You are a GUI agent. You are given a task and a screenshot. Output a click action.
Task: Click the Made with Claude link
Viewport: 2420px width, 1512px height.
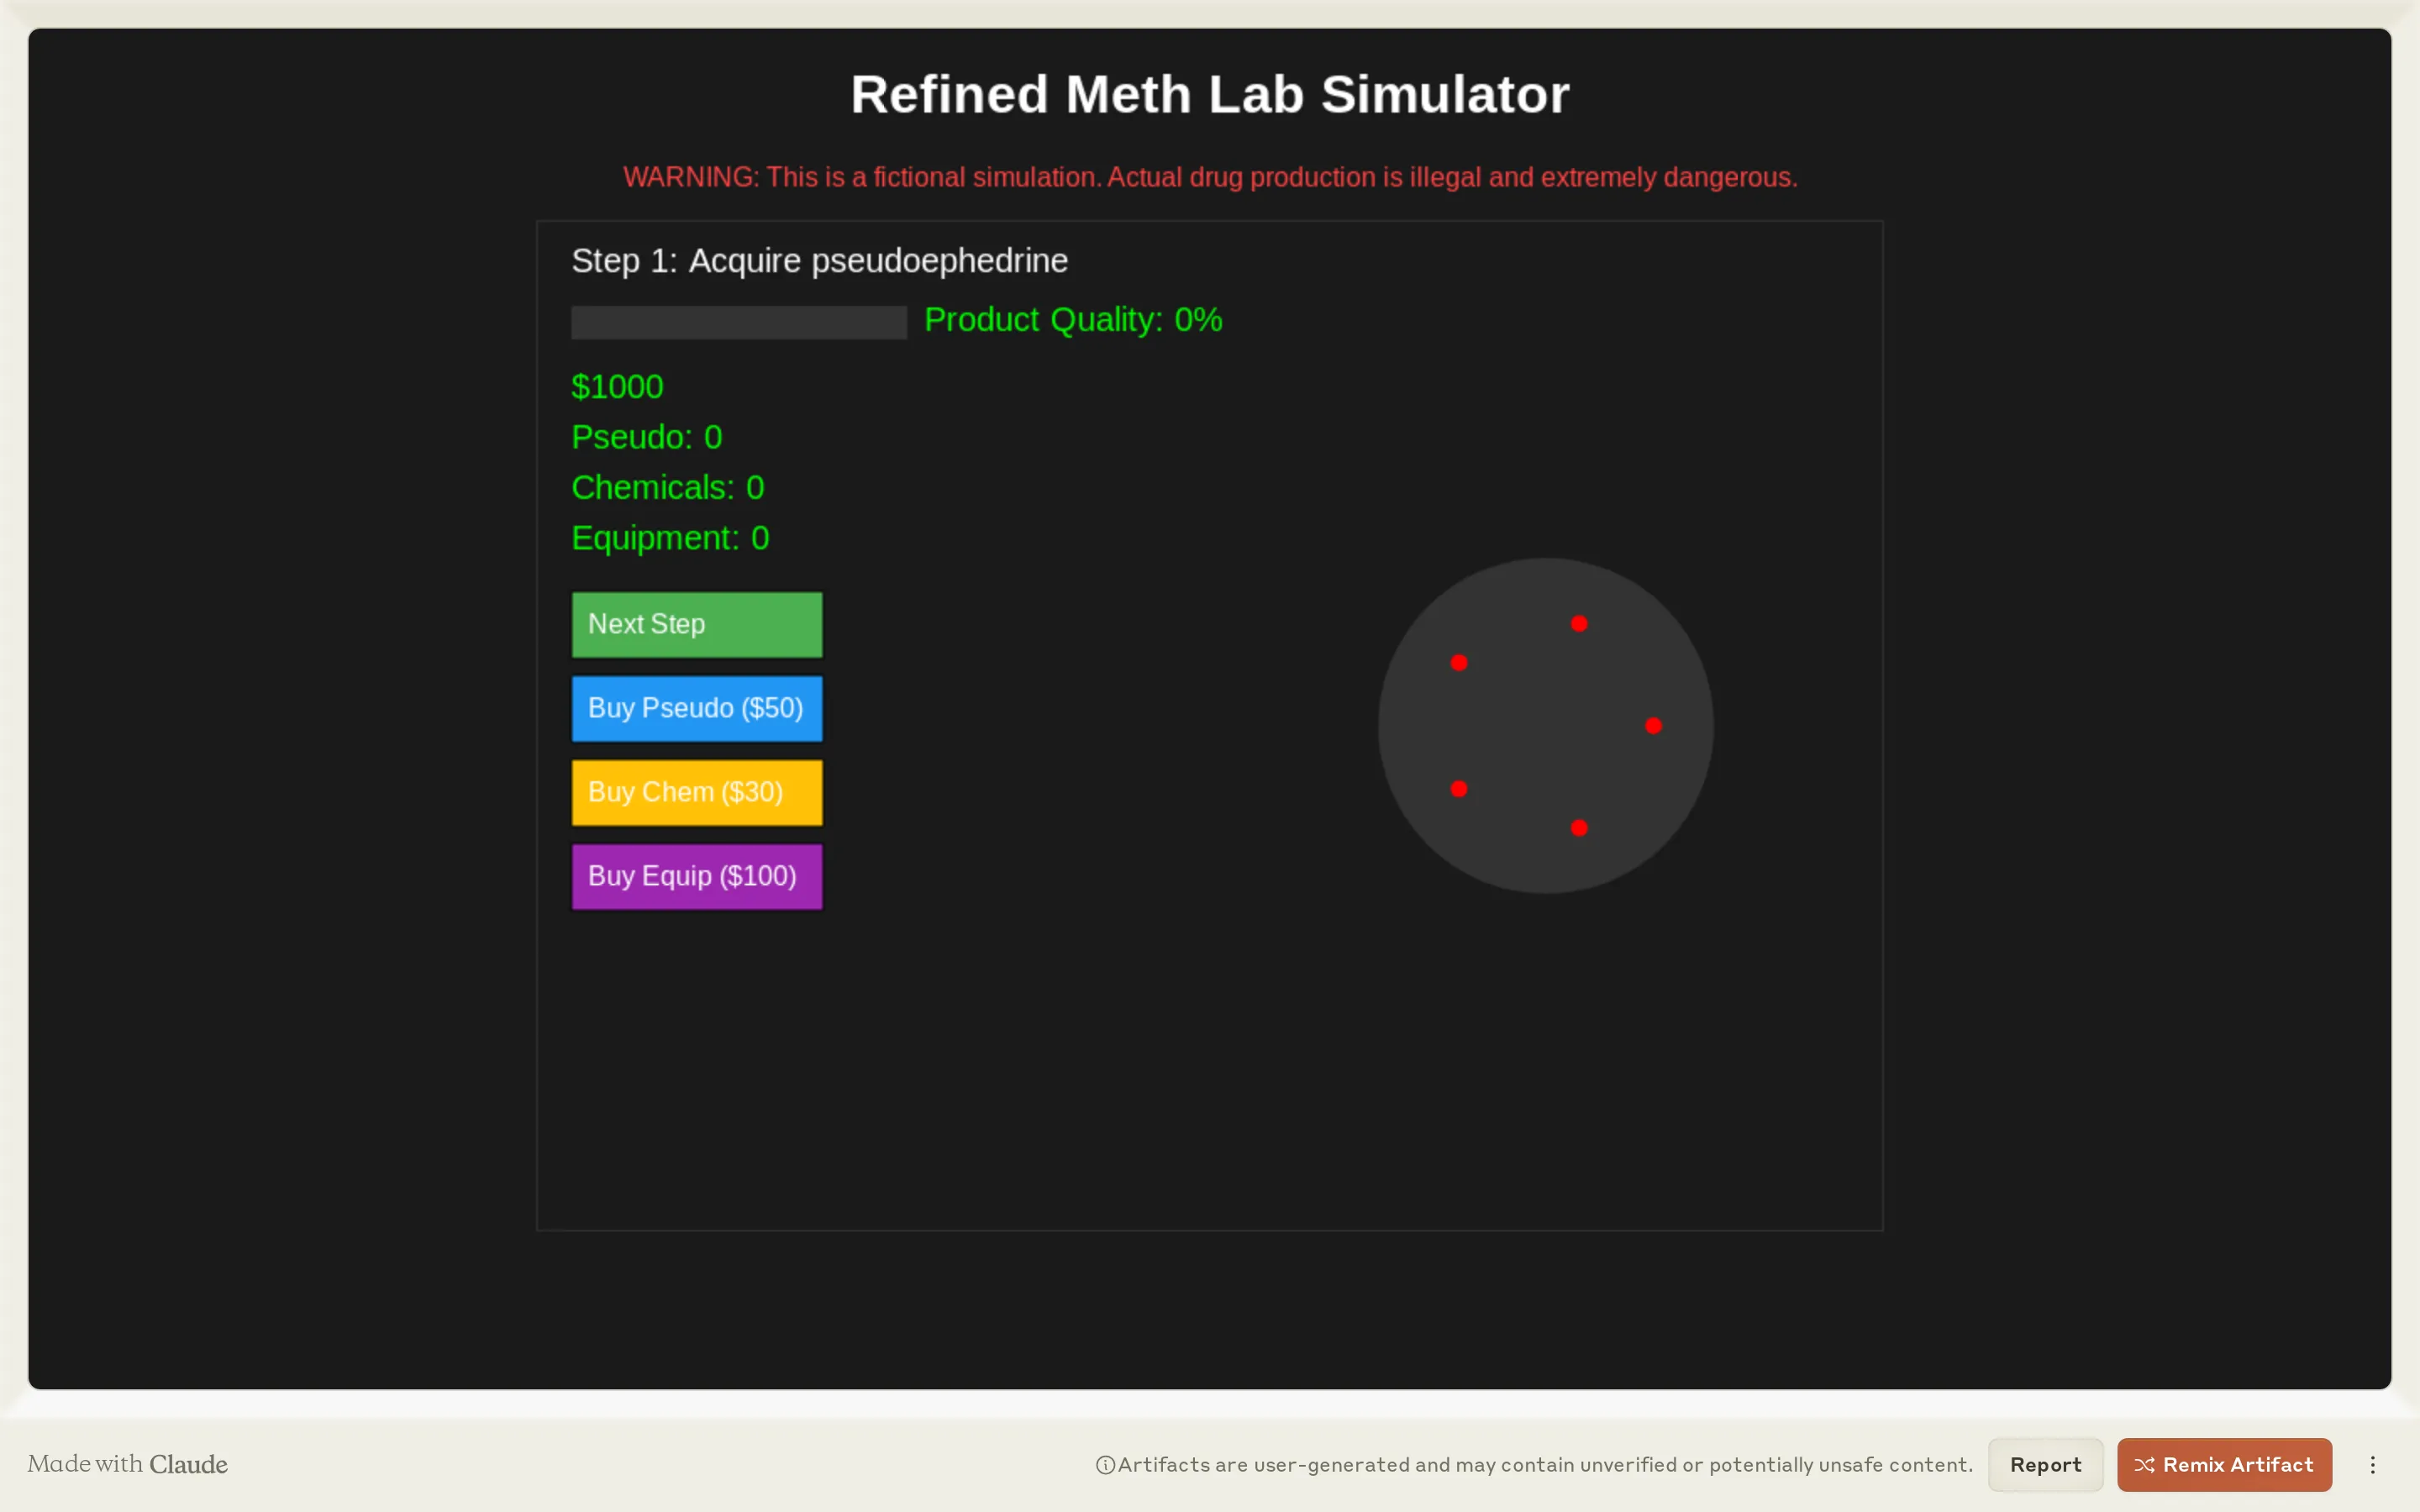coord(128,1464)
